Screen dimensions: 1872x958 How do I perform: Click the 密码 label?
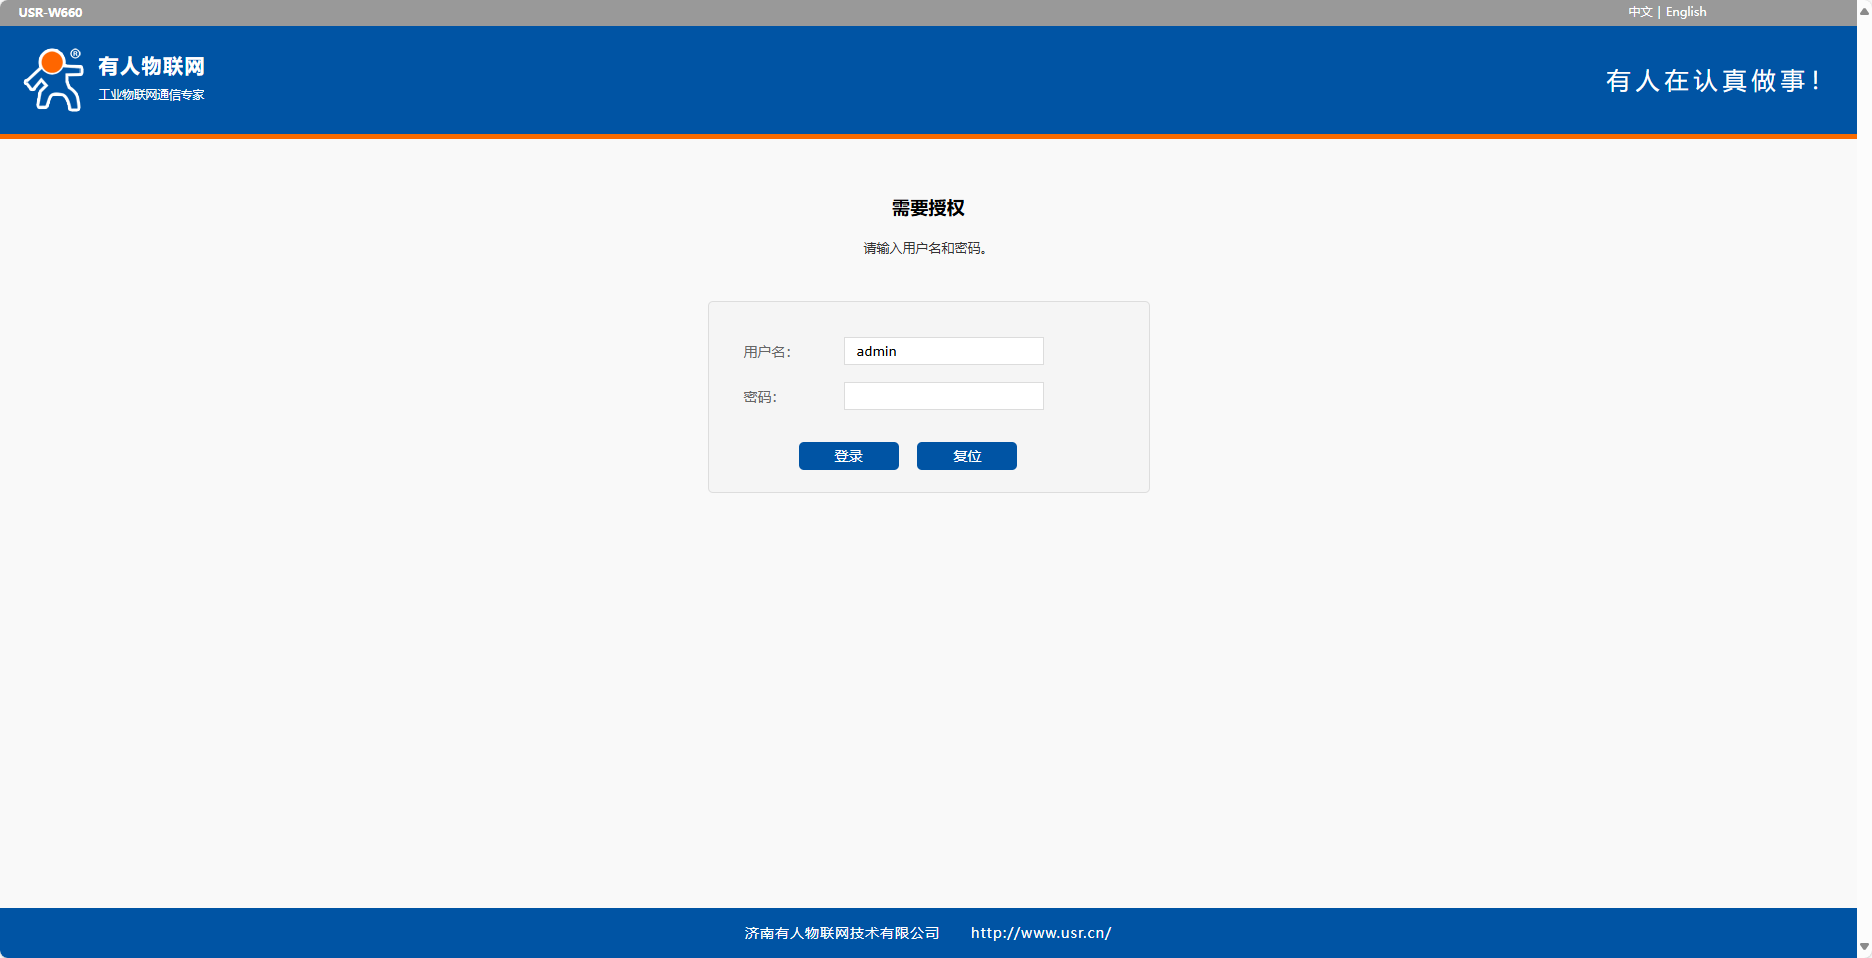point(760,397)
